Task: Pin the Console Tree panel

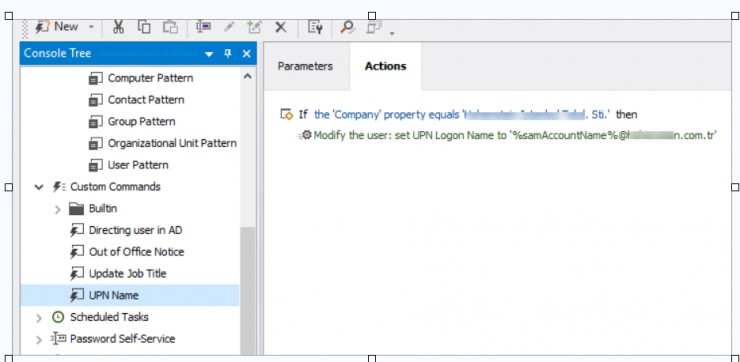Action: [x=228, y=54]
